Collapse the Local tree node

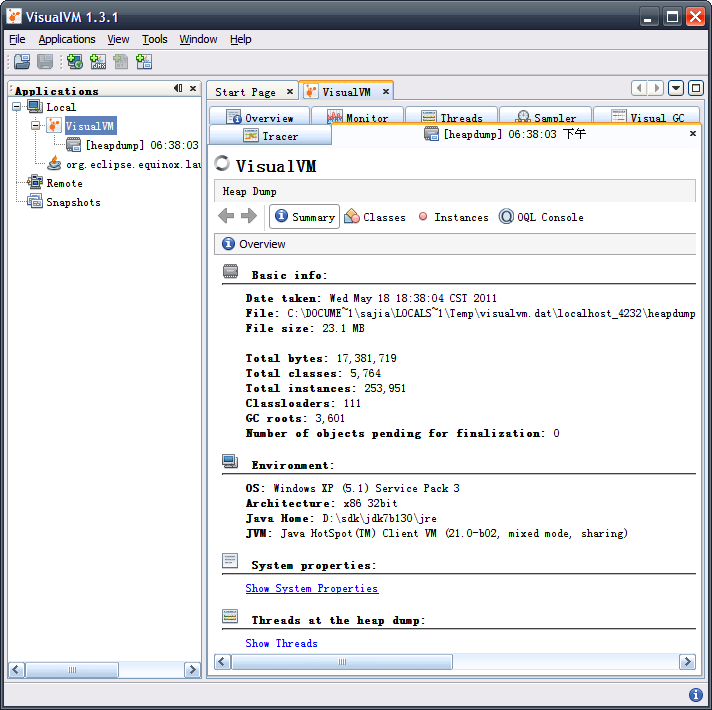[x=17, y=107]
